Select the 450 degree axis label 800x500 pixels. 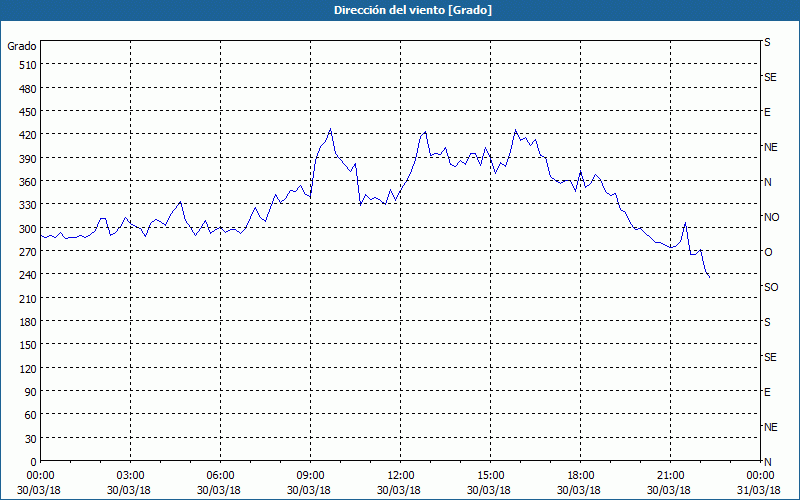click(28, 112)
